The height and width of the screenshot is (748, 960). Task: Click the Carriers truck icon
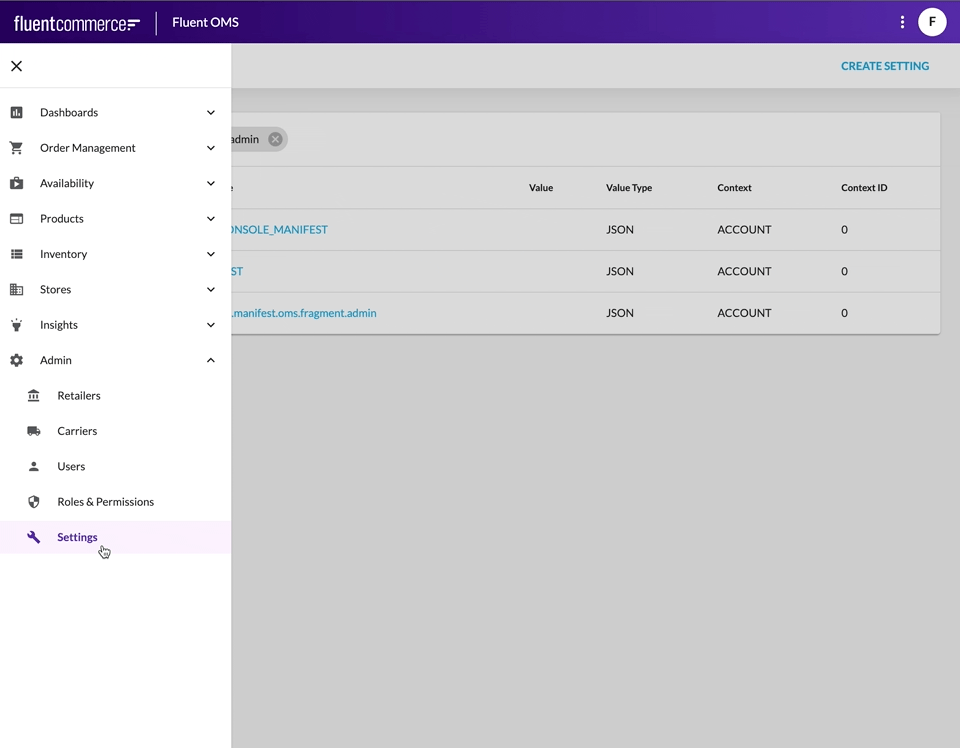point(34,431)
